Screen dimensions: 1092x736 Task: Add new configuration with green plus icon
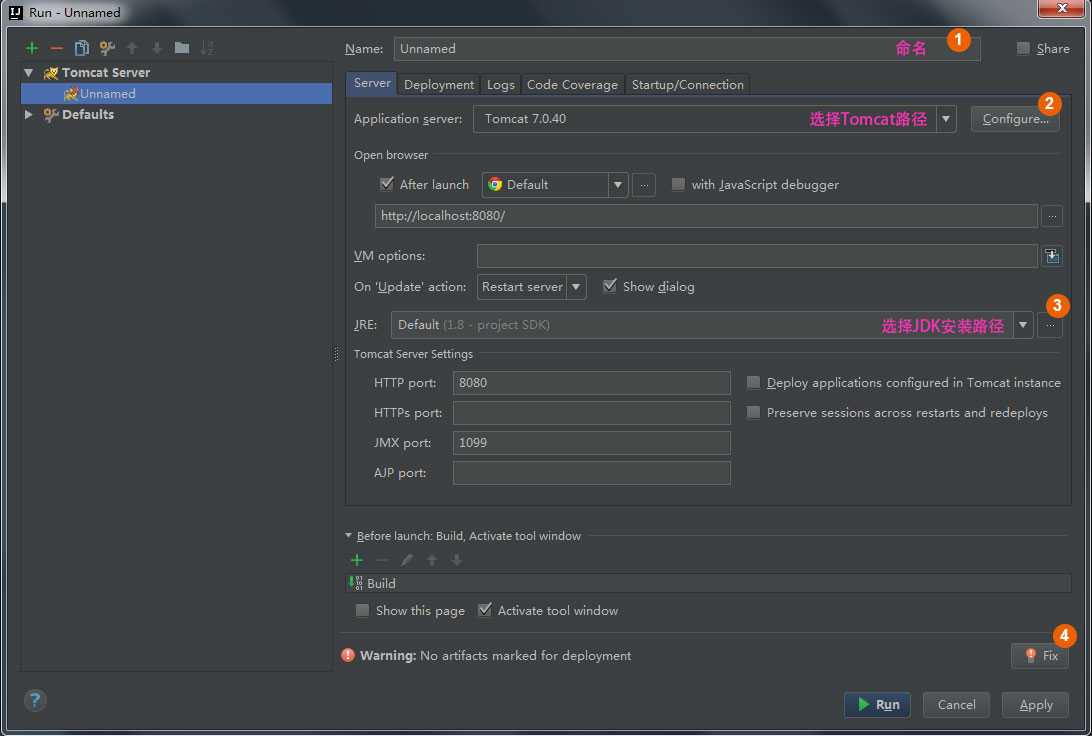32,48
